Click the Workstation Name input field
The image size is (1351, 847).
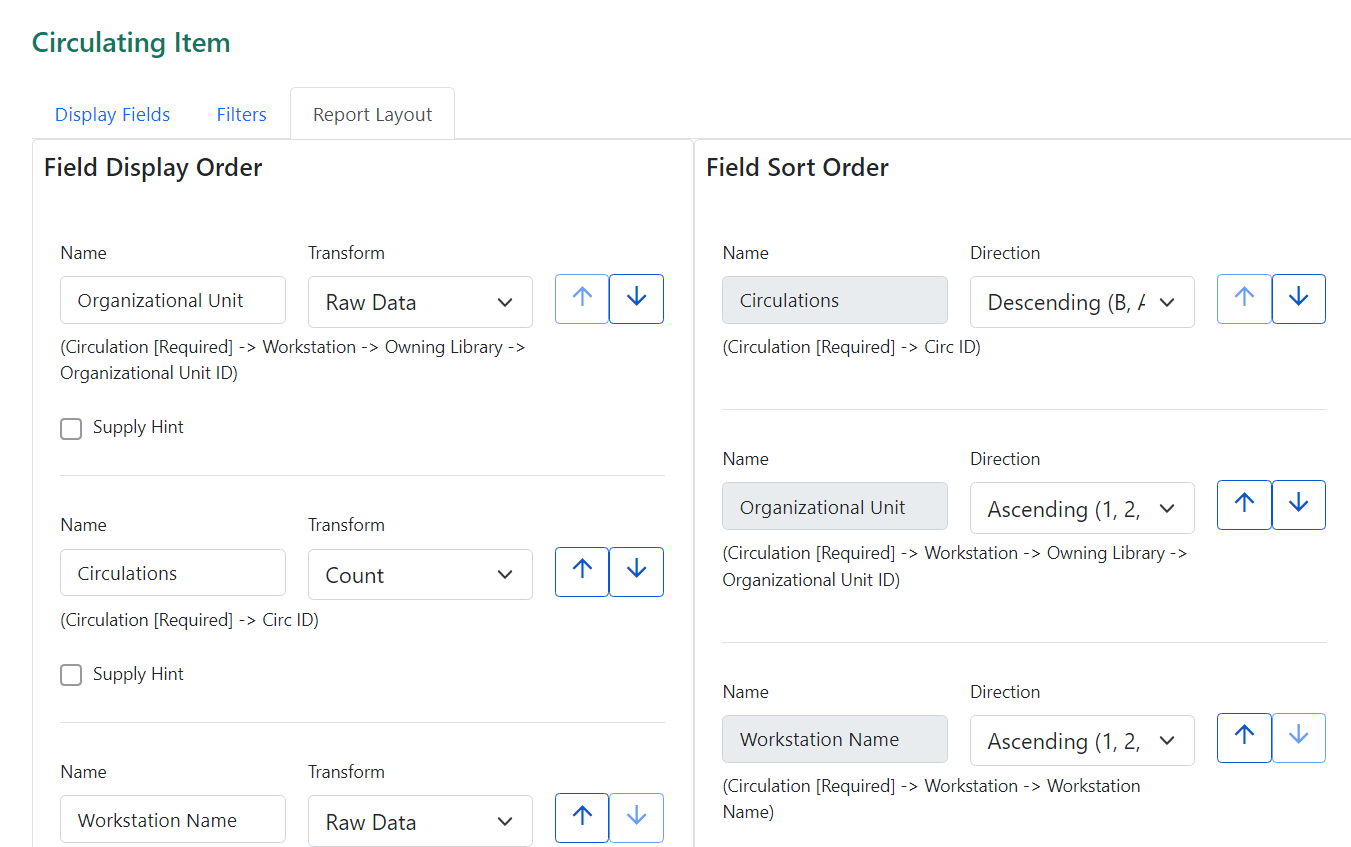click(172, 818)
